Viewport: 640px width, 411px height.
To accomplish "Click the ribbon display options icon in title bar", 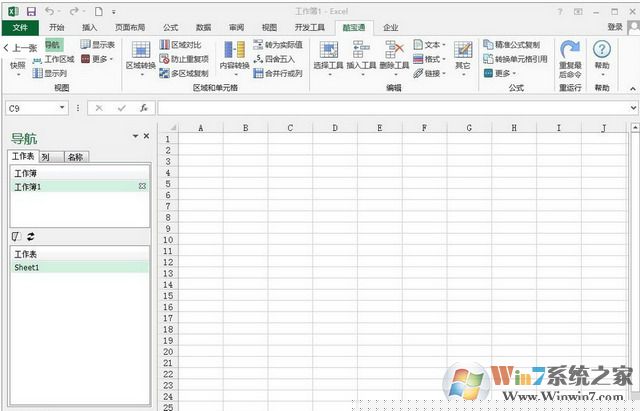I will 578,11.
